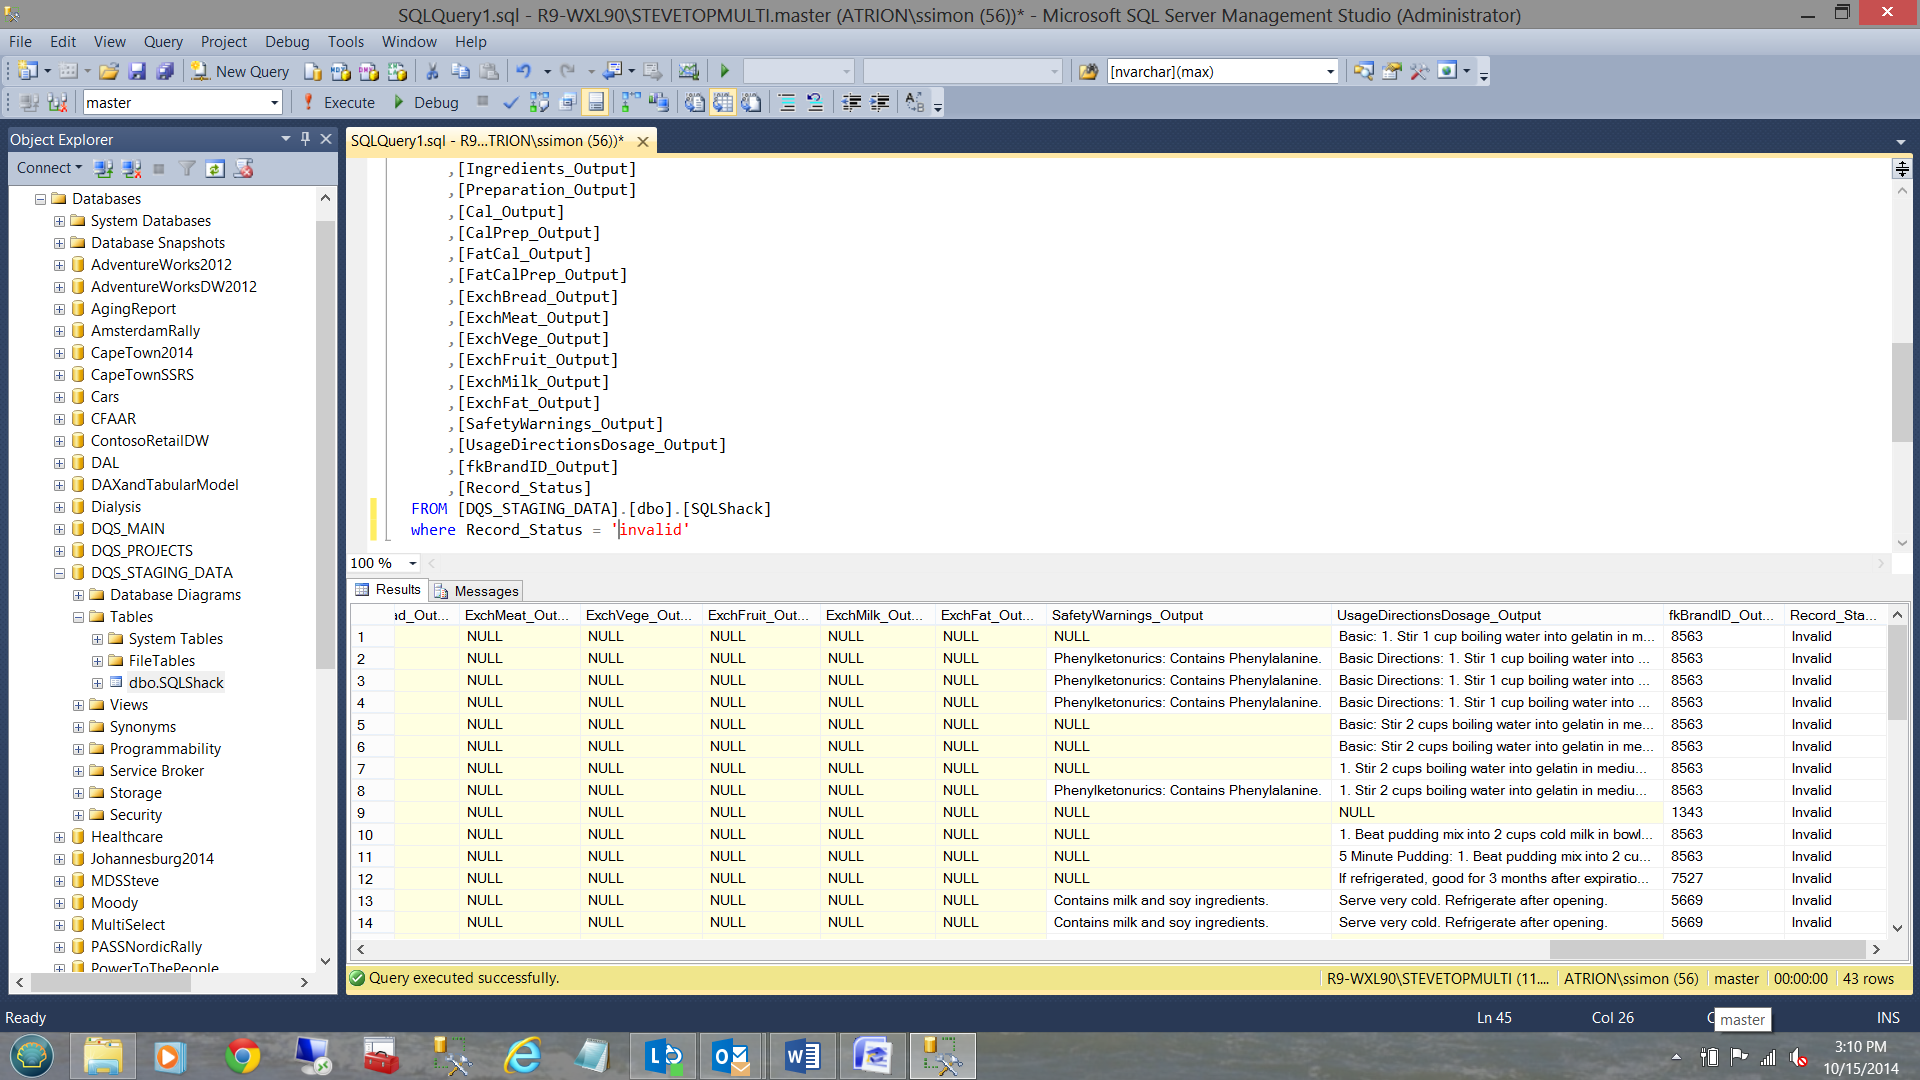
Task: Open the master database dropdown
Action: point(274,103)
